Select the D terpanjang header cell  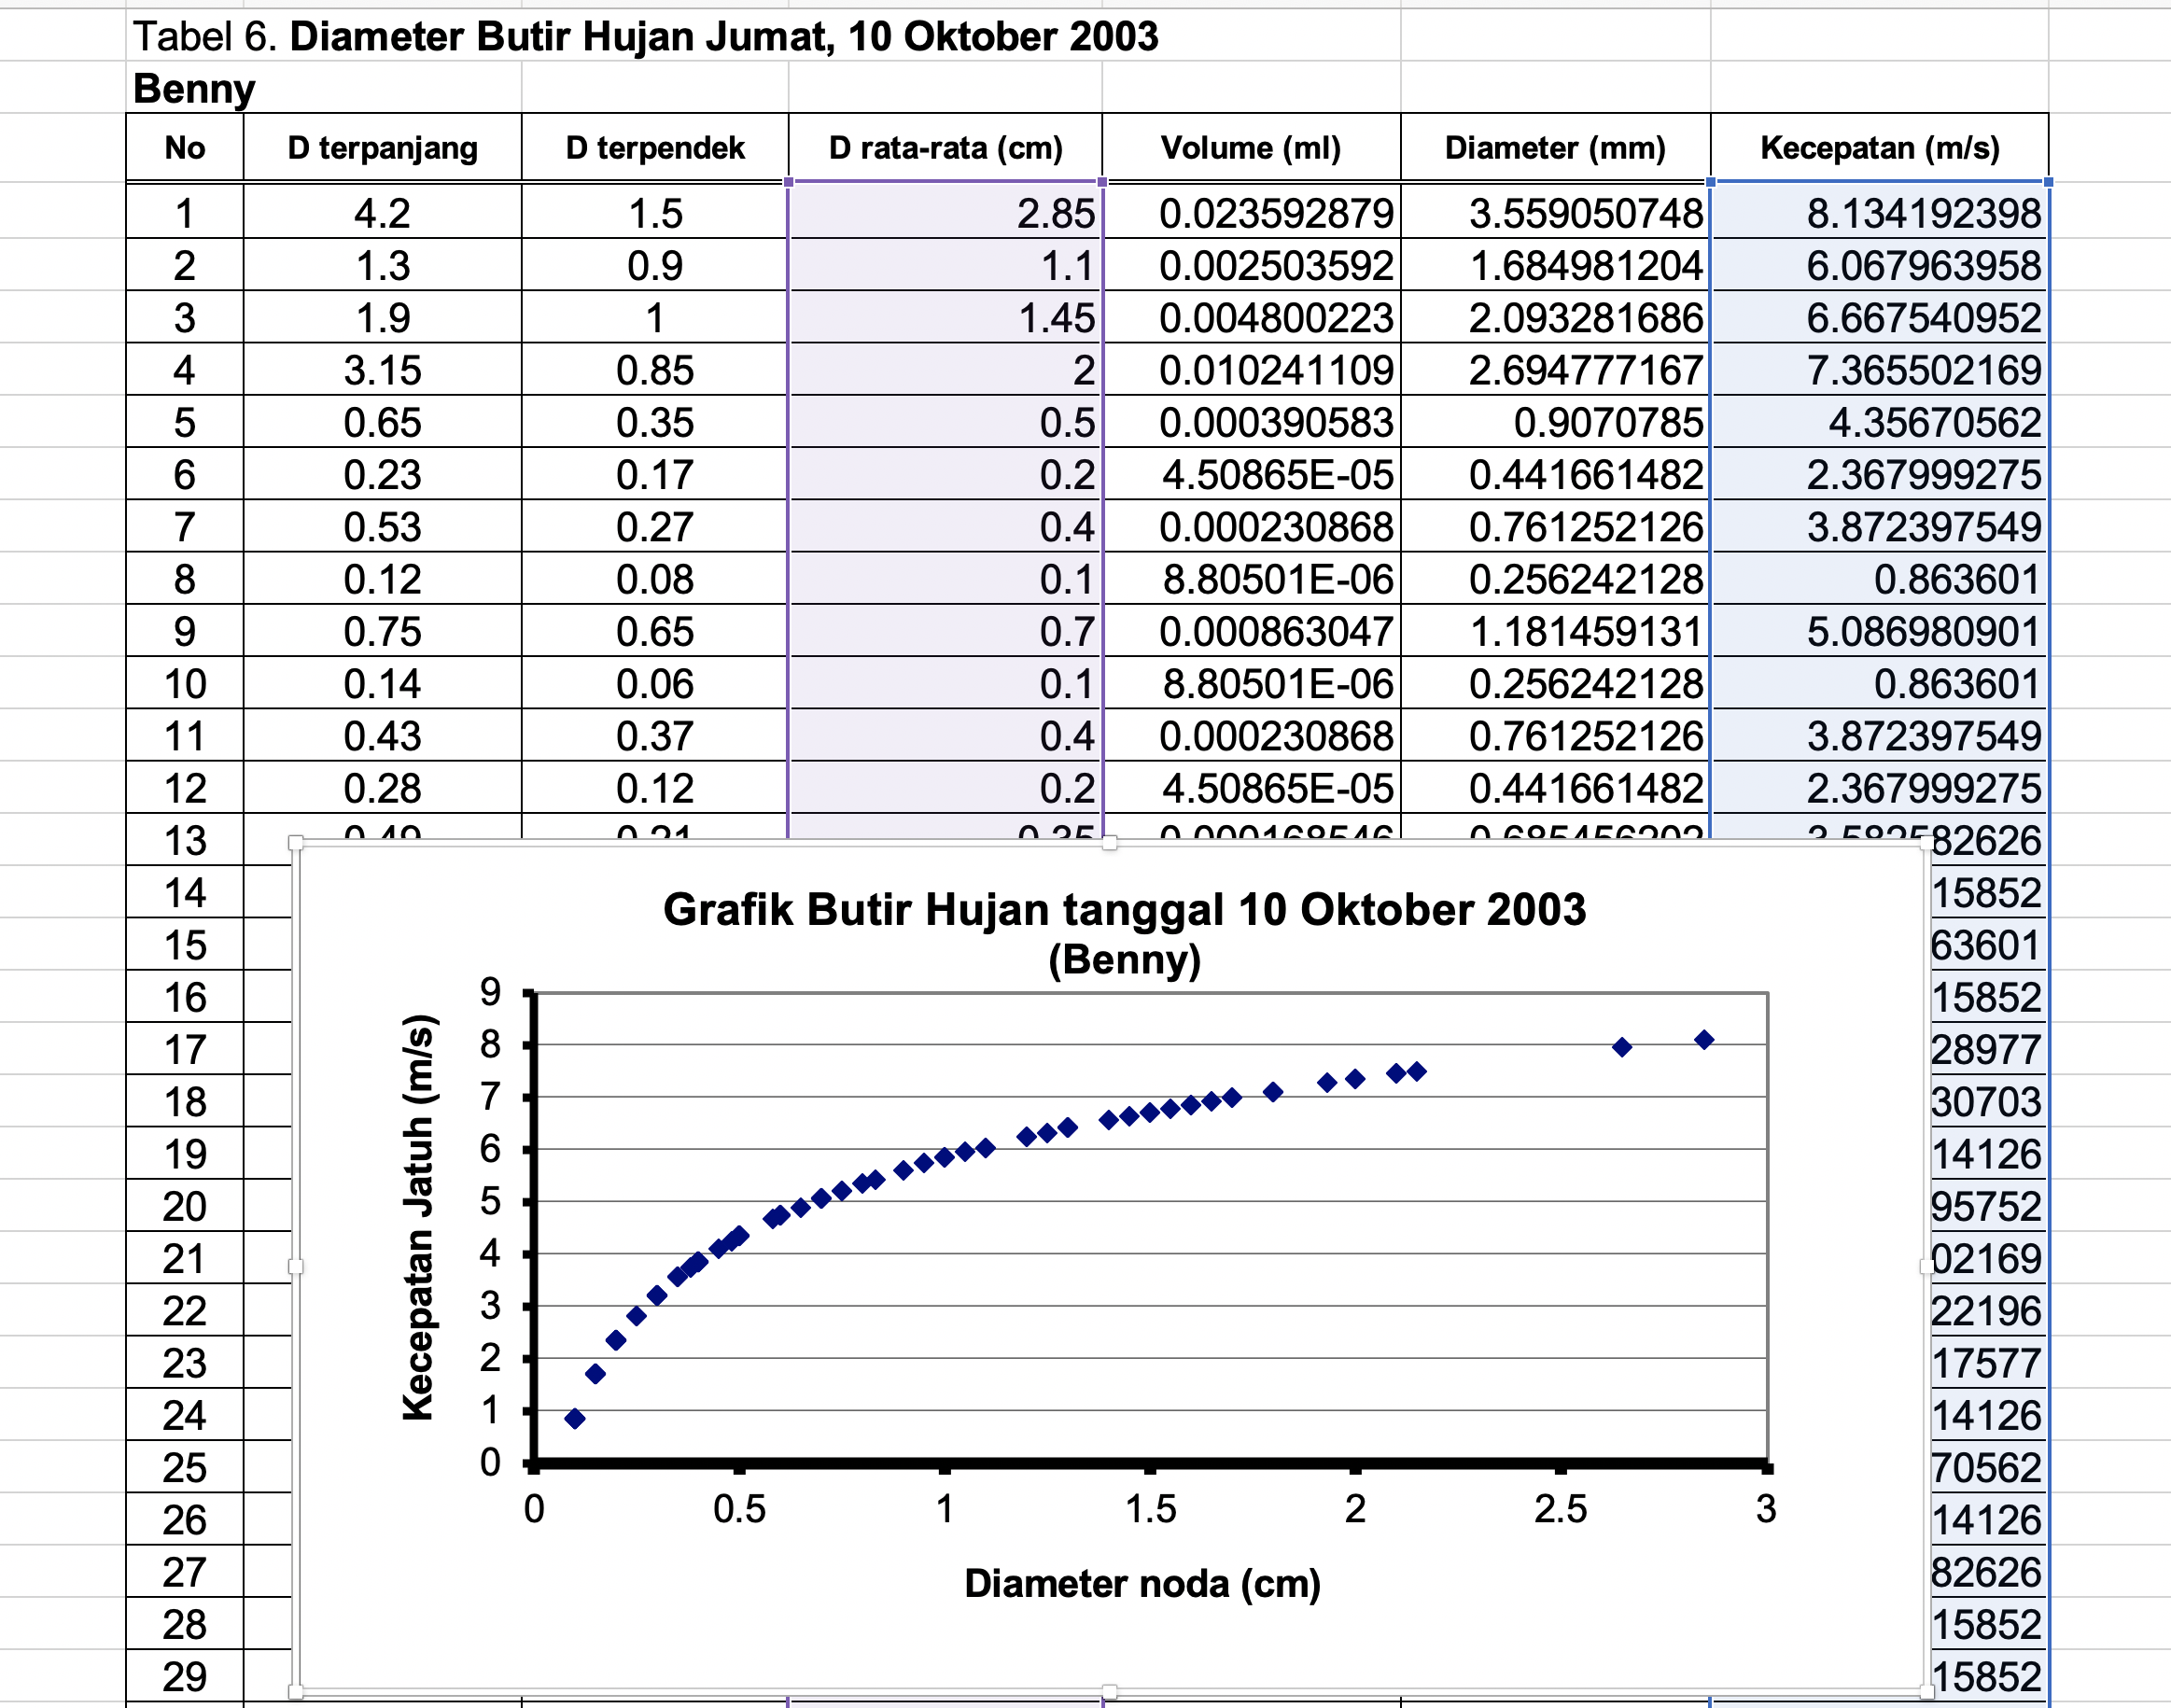382,148
